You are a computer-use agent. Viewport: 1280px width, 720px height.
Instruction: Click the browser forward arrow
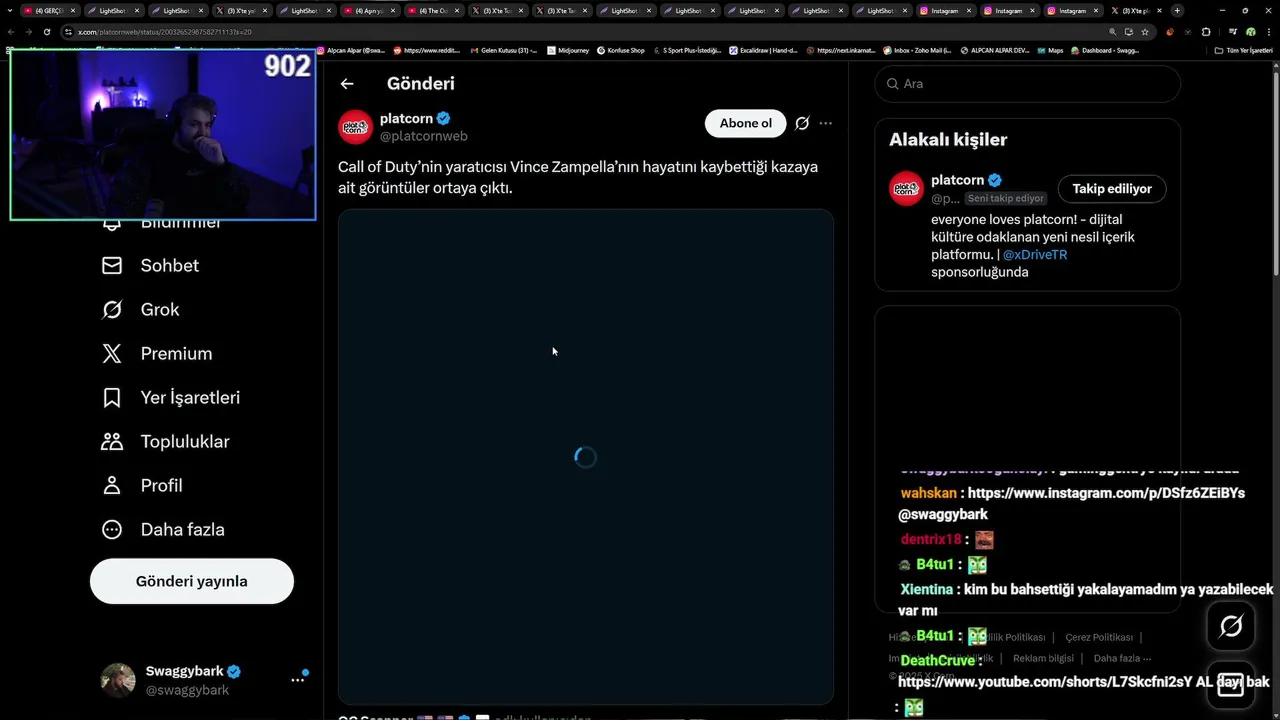pos(29,32)
